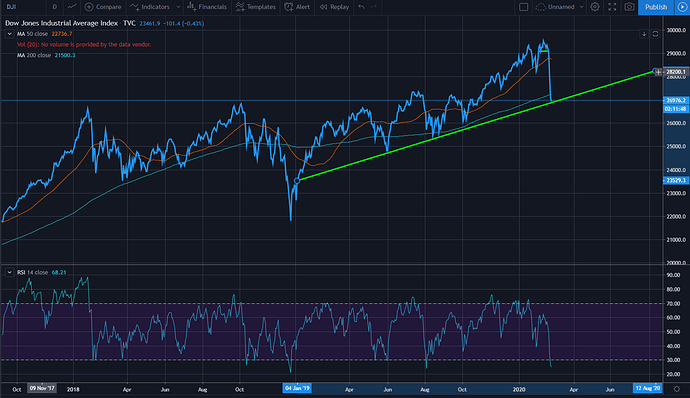Click the RSI value 68.21
690x398 pixels.
coord(59,273)
